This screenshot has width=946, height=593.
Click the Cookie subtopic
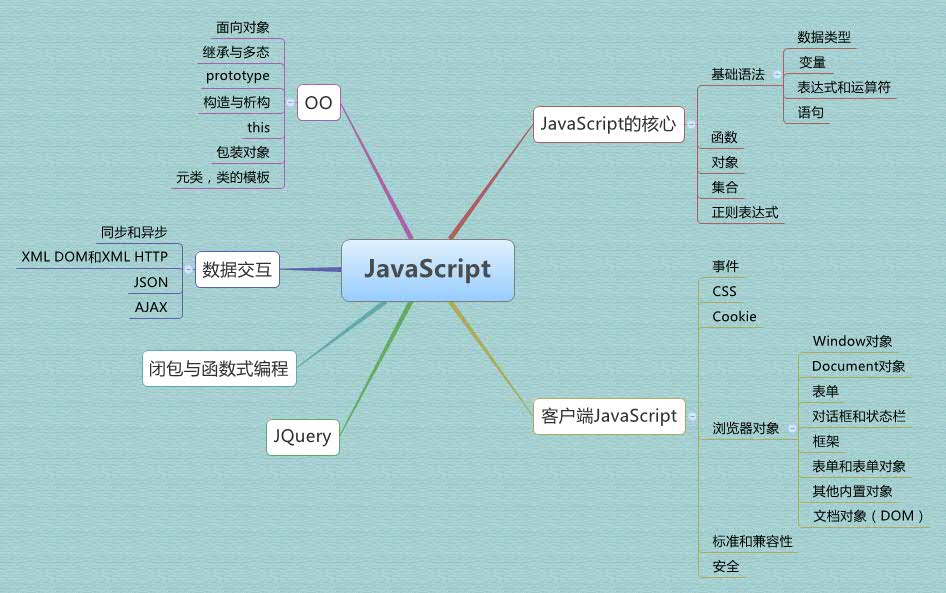734,317
